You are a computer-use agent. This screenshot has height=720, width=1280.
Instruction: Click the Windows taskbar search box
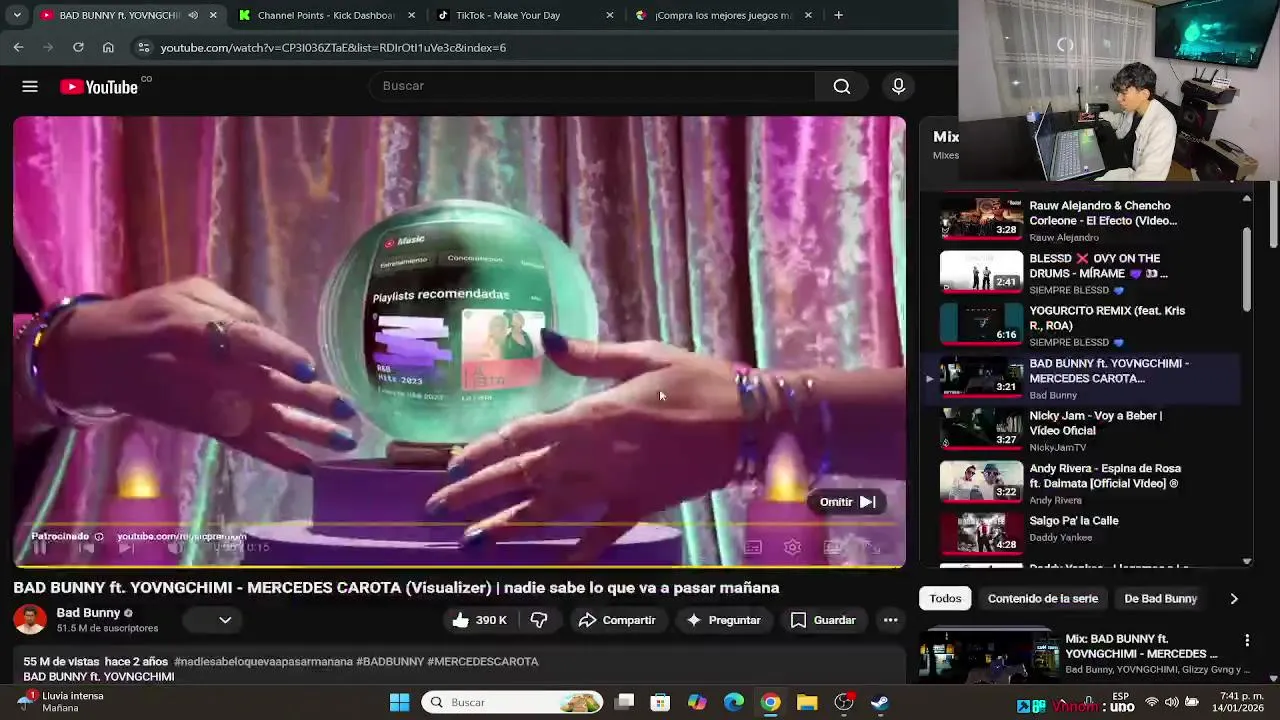coord(512,702)
